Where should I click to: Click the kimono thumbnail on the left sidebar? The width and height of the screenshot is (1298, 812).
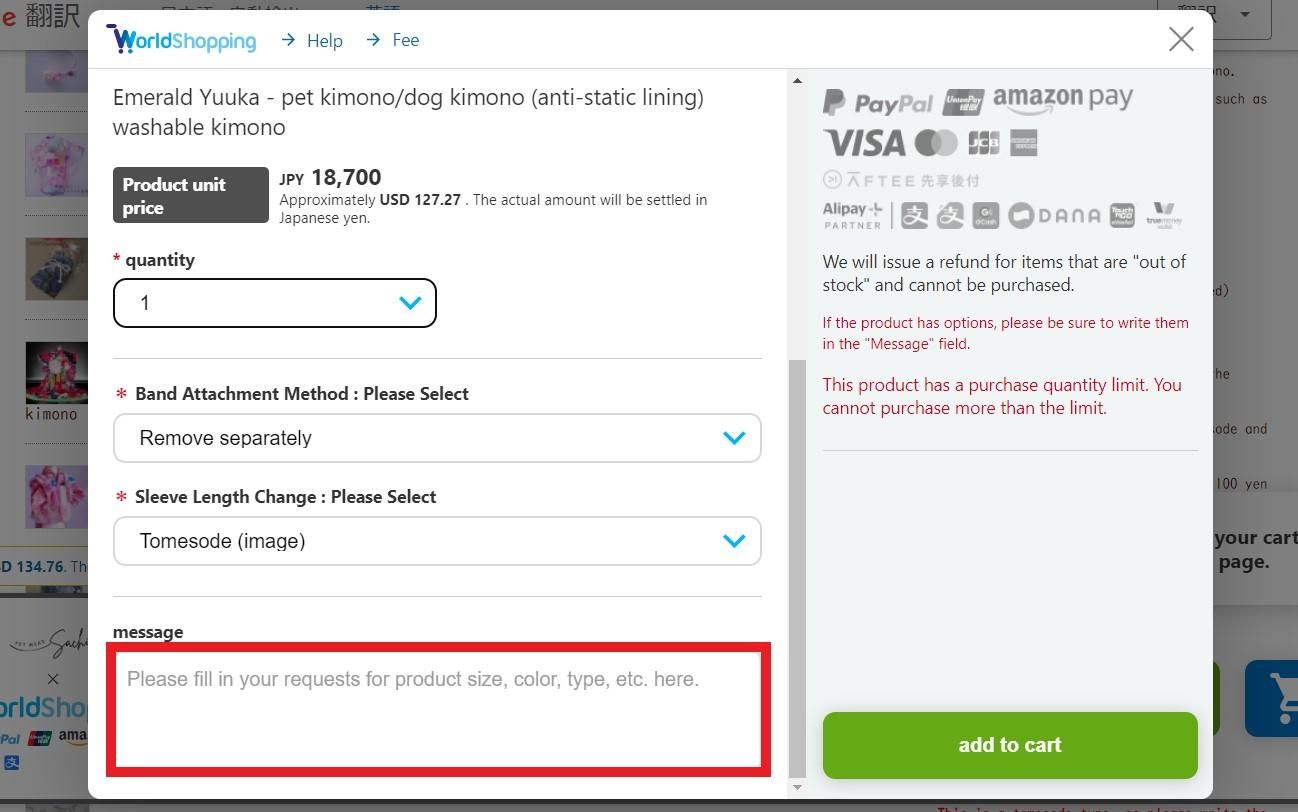click(x=57, y=372)
